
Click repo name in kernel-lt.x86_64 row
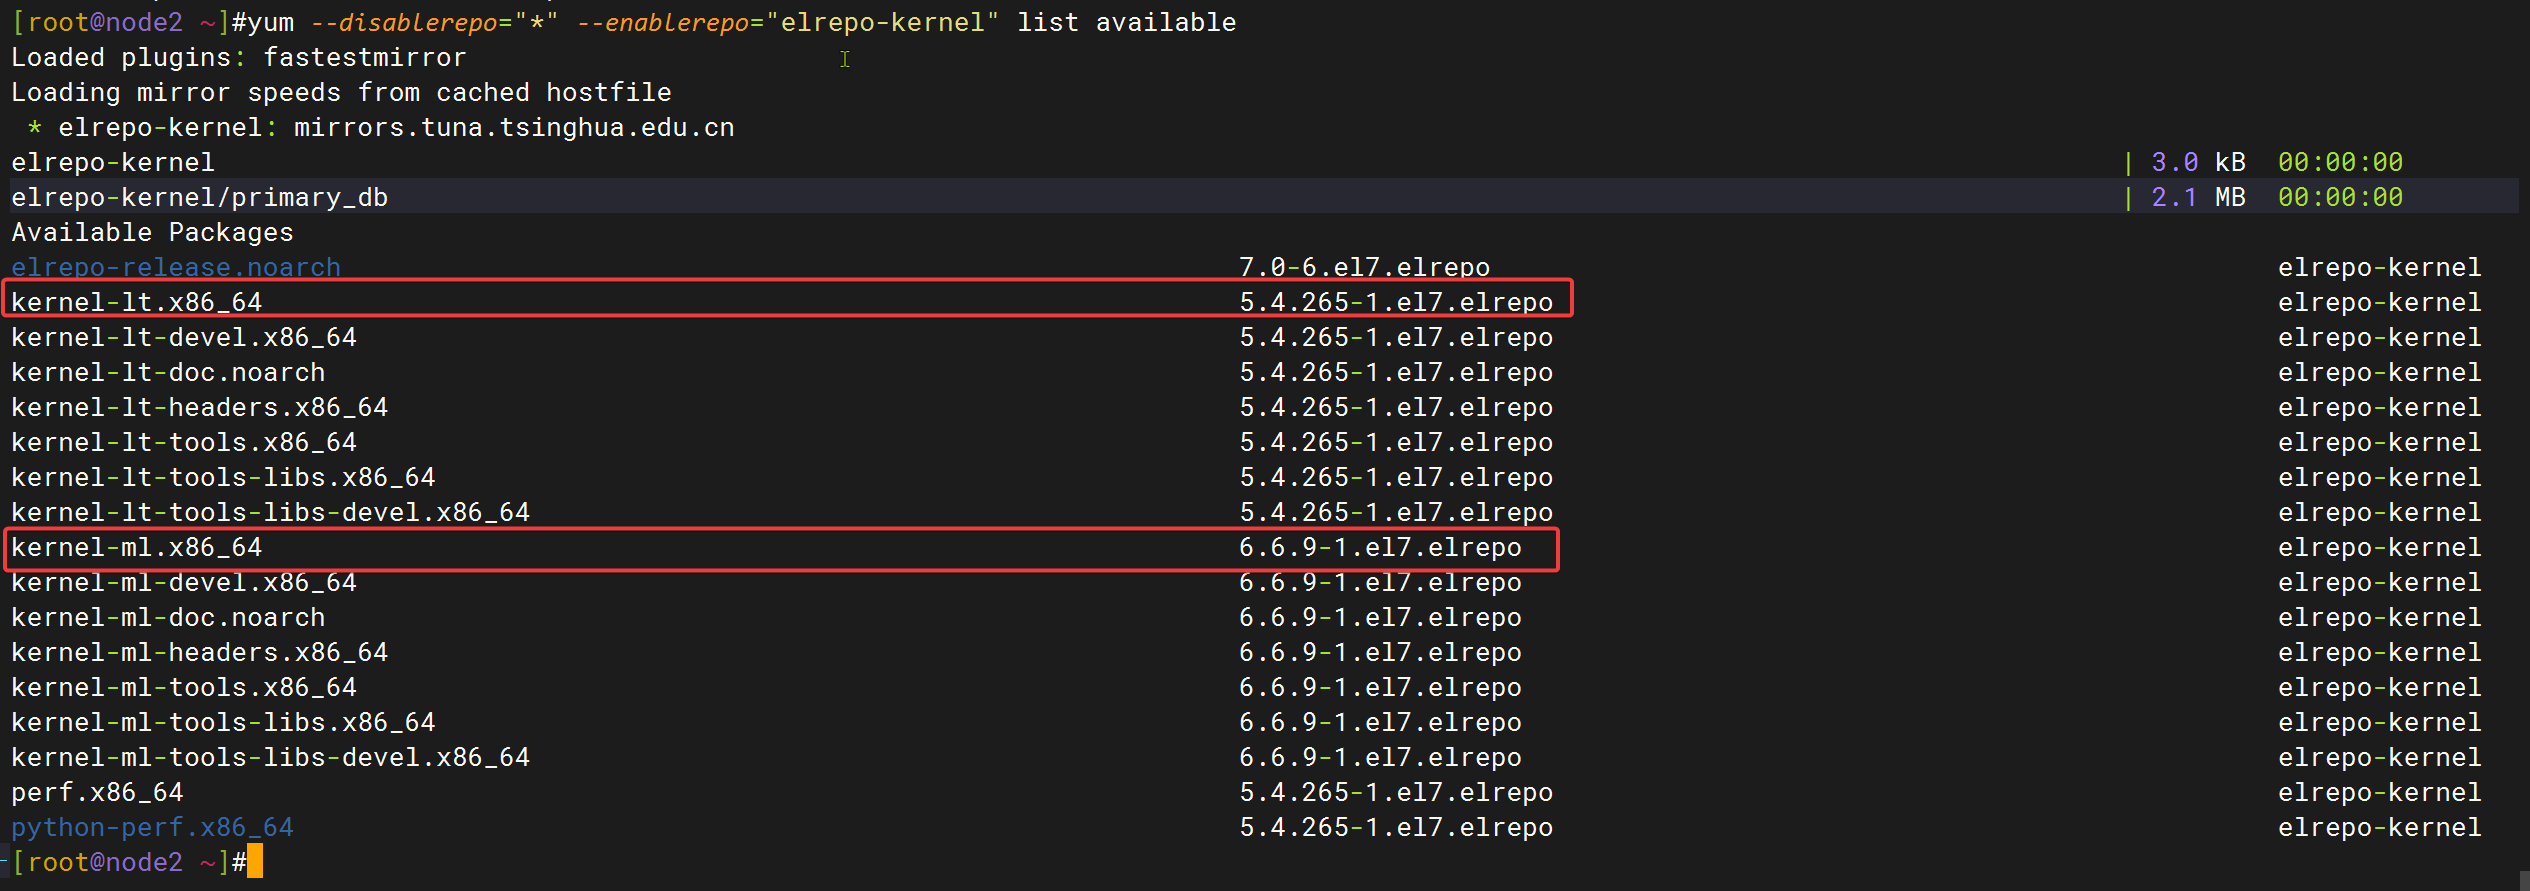click(2380, 302)
